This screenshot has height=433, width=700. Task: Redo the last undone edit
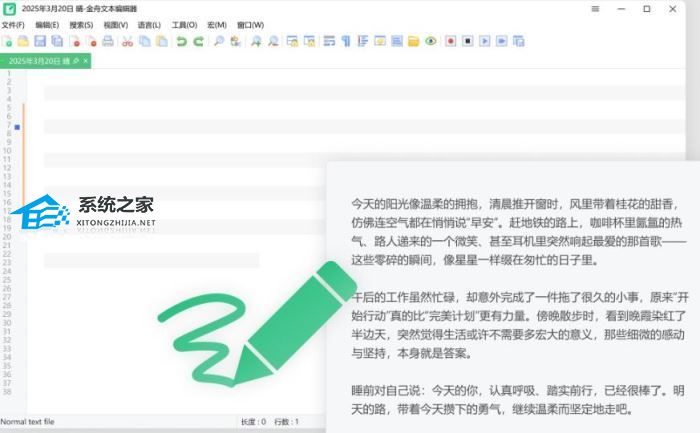click(198, 42)
